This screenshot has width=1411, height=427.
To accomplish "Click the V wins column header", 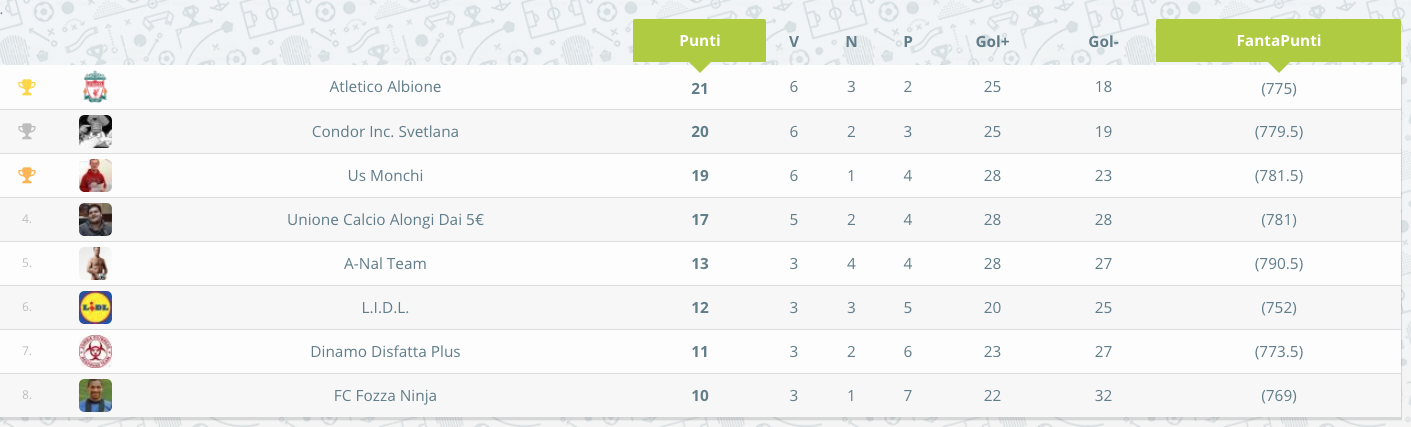I will tap(794, 42).
